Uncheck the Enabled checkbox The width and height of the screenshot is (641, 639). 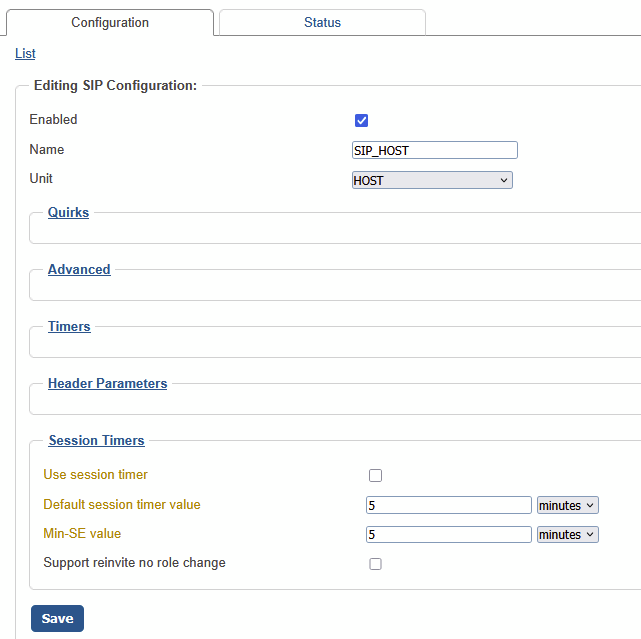click(x=362, y=121)
